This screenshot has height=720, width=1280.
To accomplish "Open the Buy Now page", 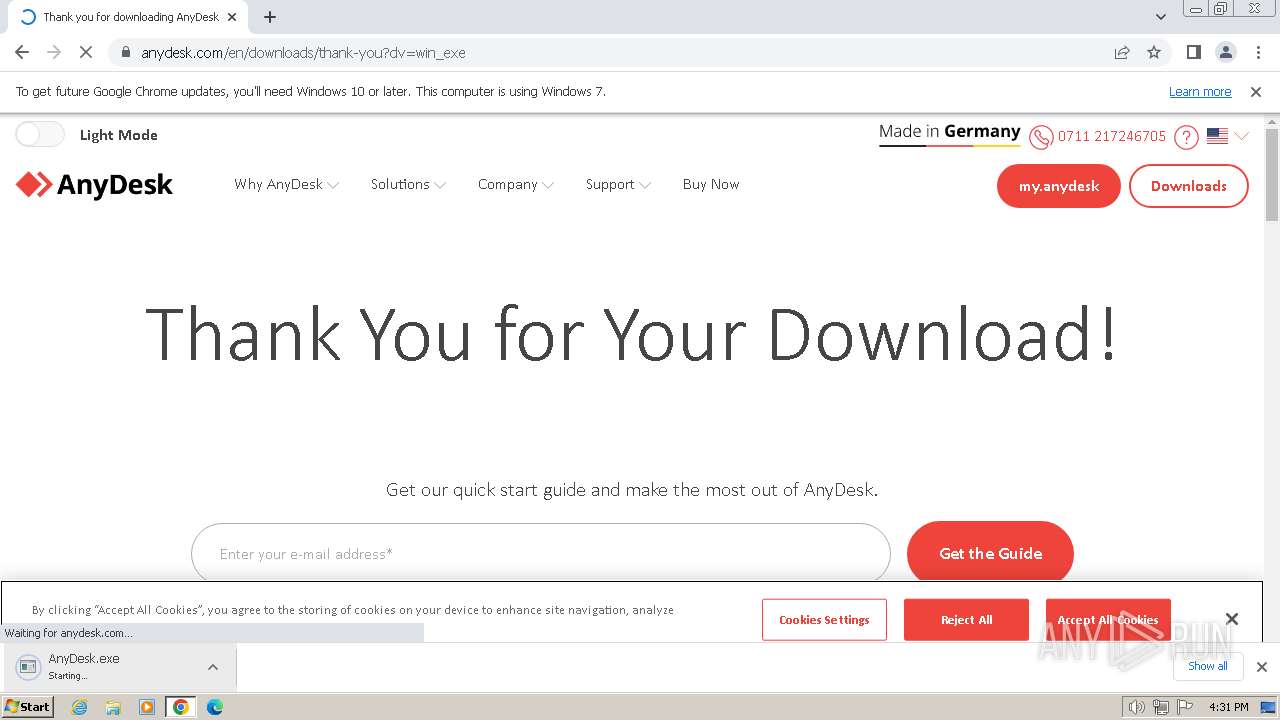I will tap(711, 184).
